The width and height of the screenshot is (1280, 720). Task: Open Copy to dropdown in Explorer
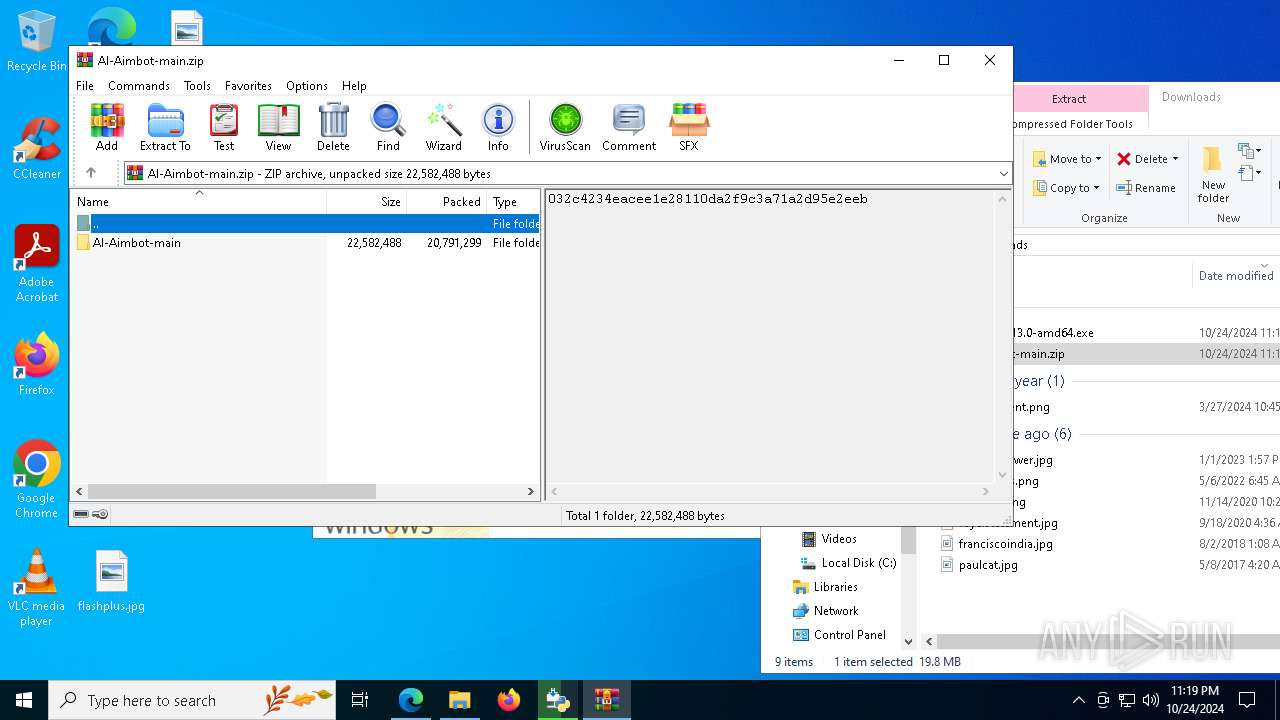pos(1067,188)
